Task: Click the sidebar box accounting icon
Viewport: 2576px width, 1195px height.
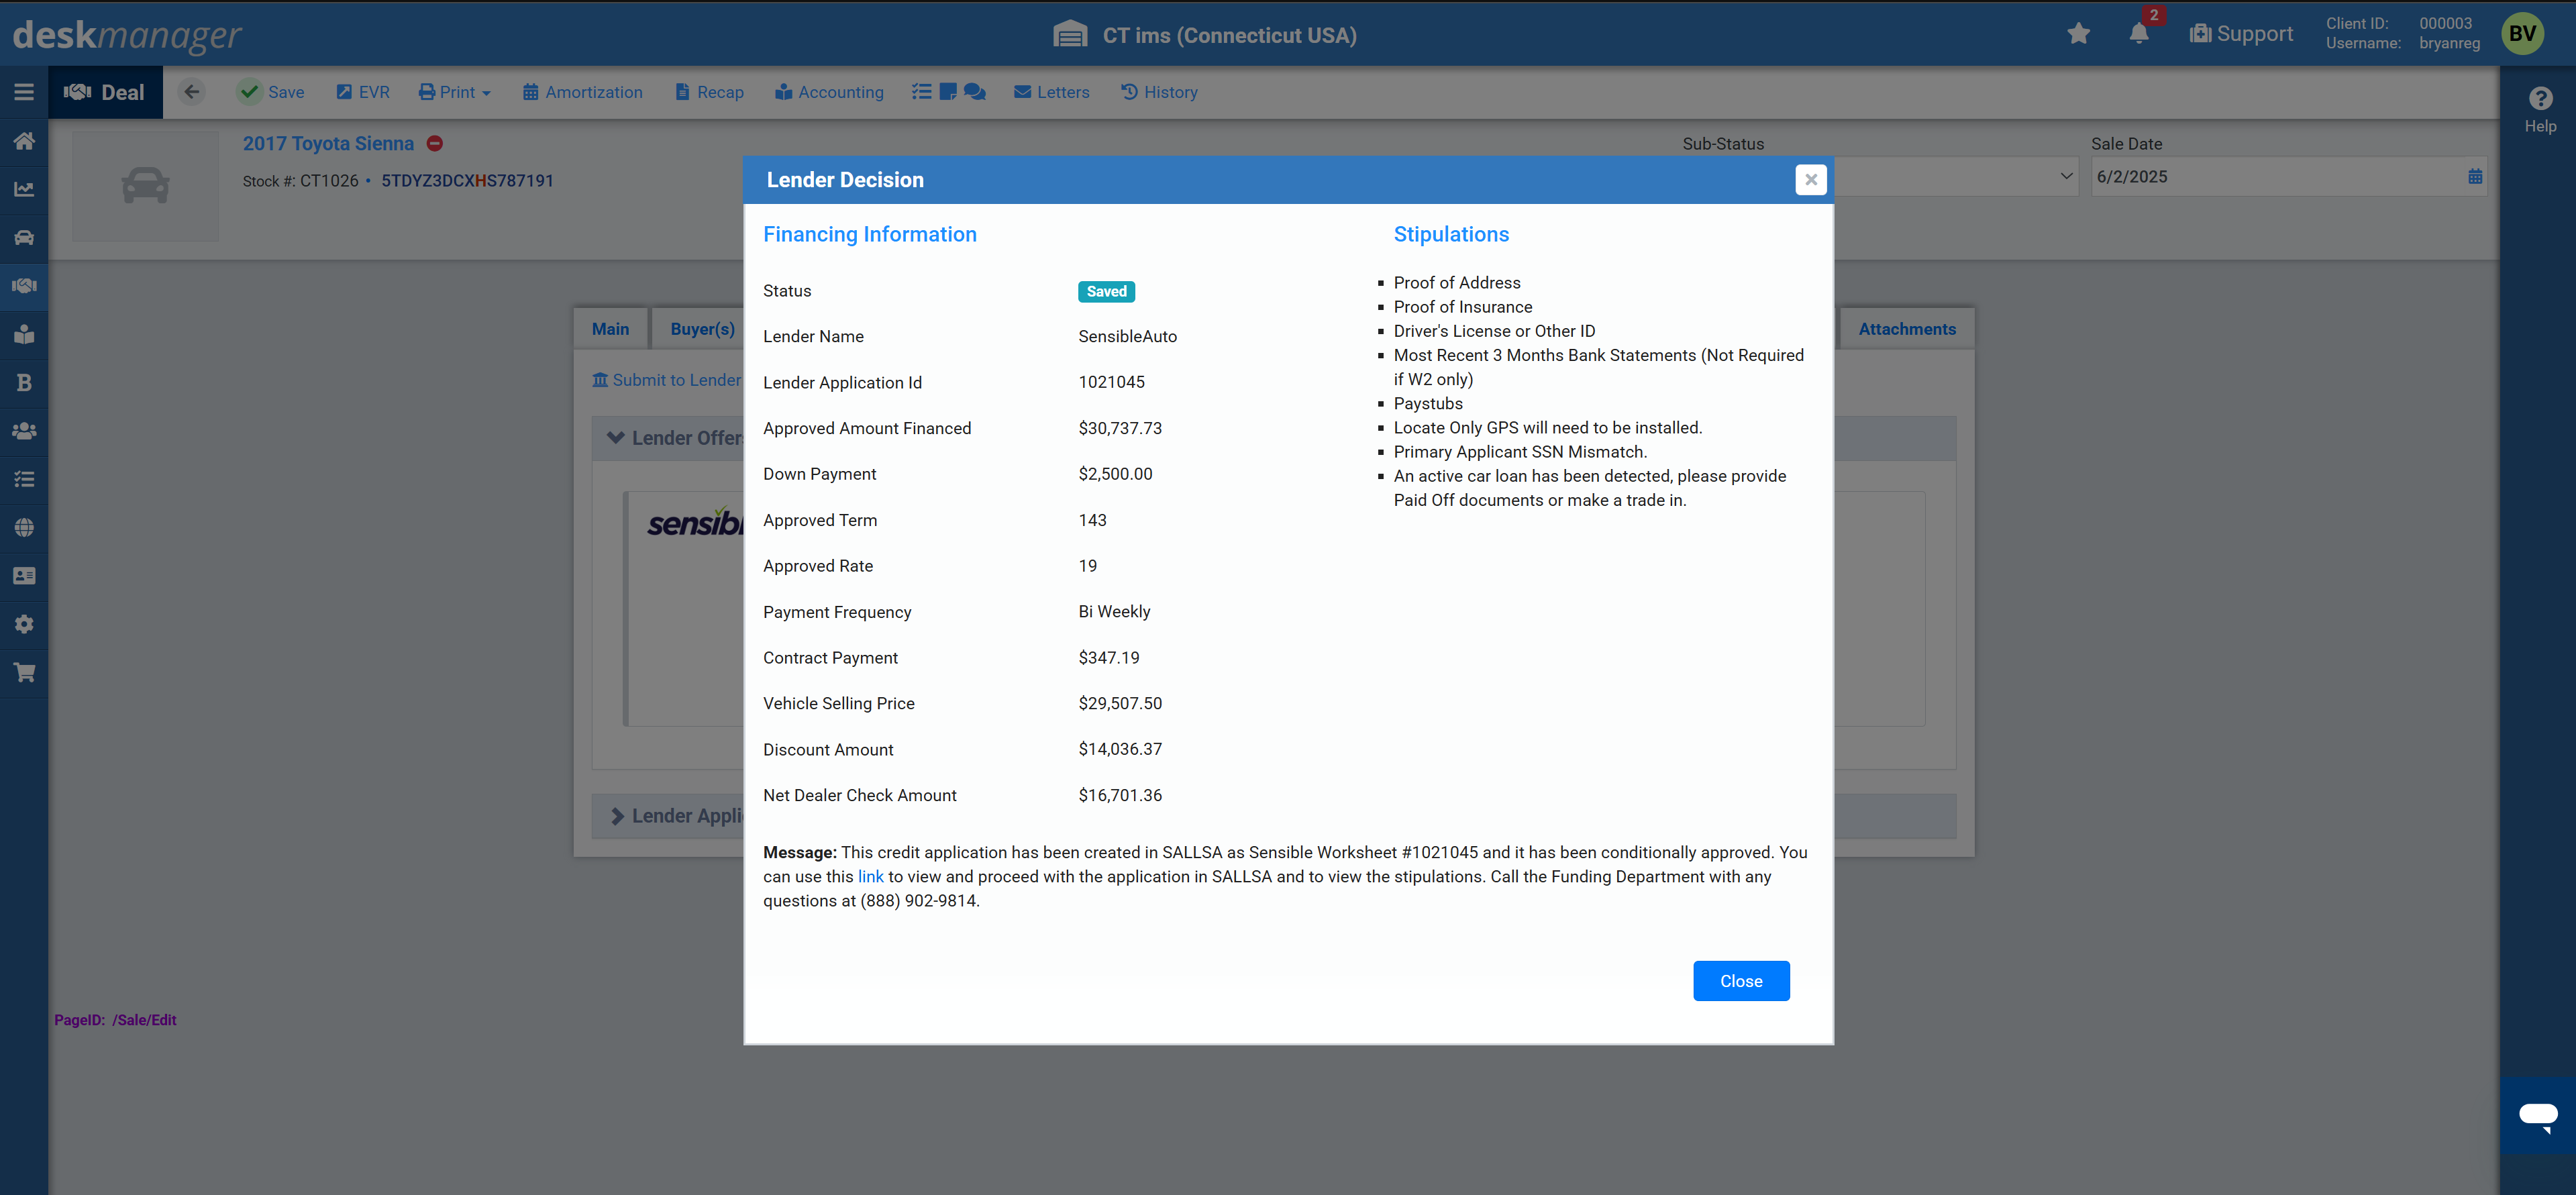Action: 24,334
